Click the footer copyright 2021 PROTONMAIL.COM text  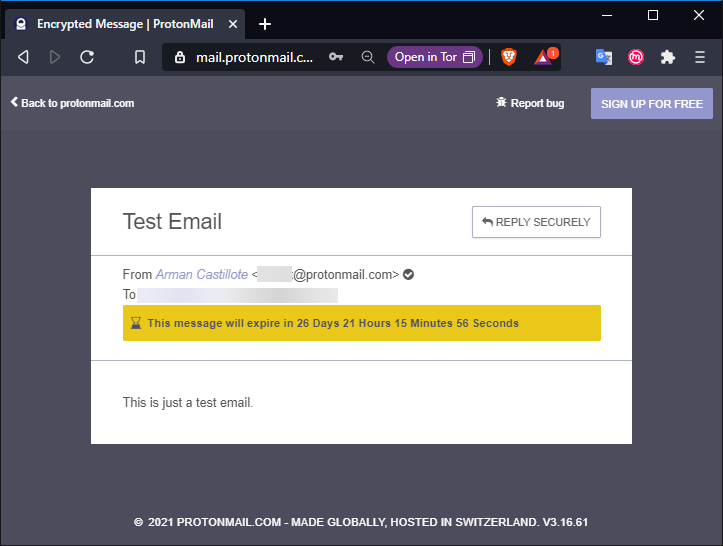[x=361, y=522]
